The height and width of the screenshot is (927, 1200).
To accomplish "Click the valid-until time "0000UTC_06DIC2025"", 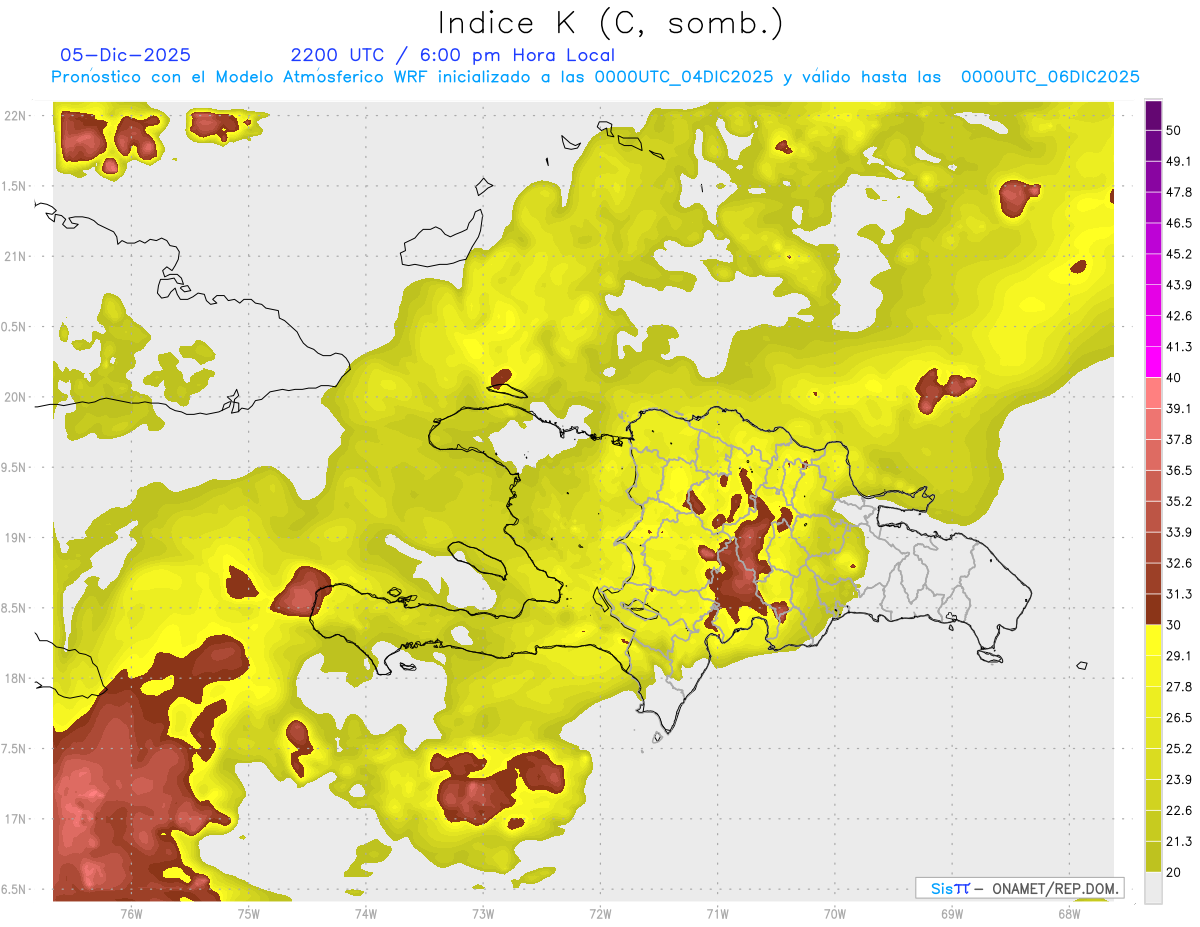I will pos(1050,77).
